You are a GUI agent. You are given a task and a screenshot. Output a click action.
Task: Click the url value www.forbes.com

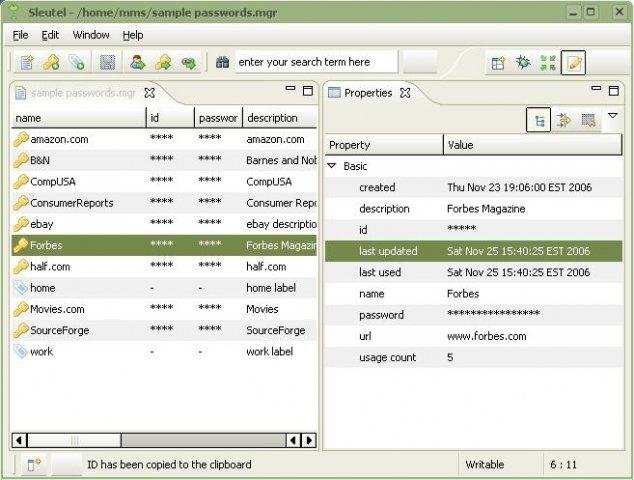point(487,336)
